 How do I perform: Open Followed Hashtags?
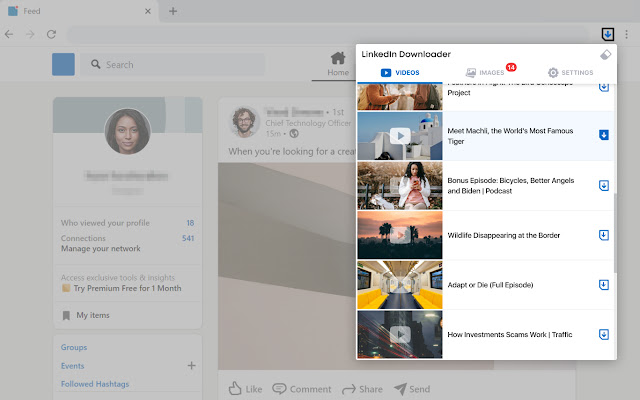(x=95, y=384)
